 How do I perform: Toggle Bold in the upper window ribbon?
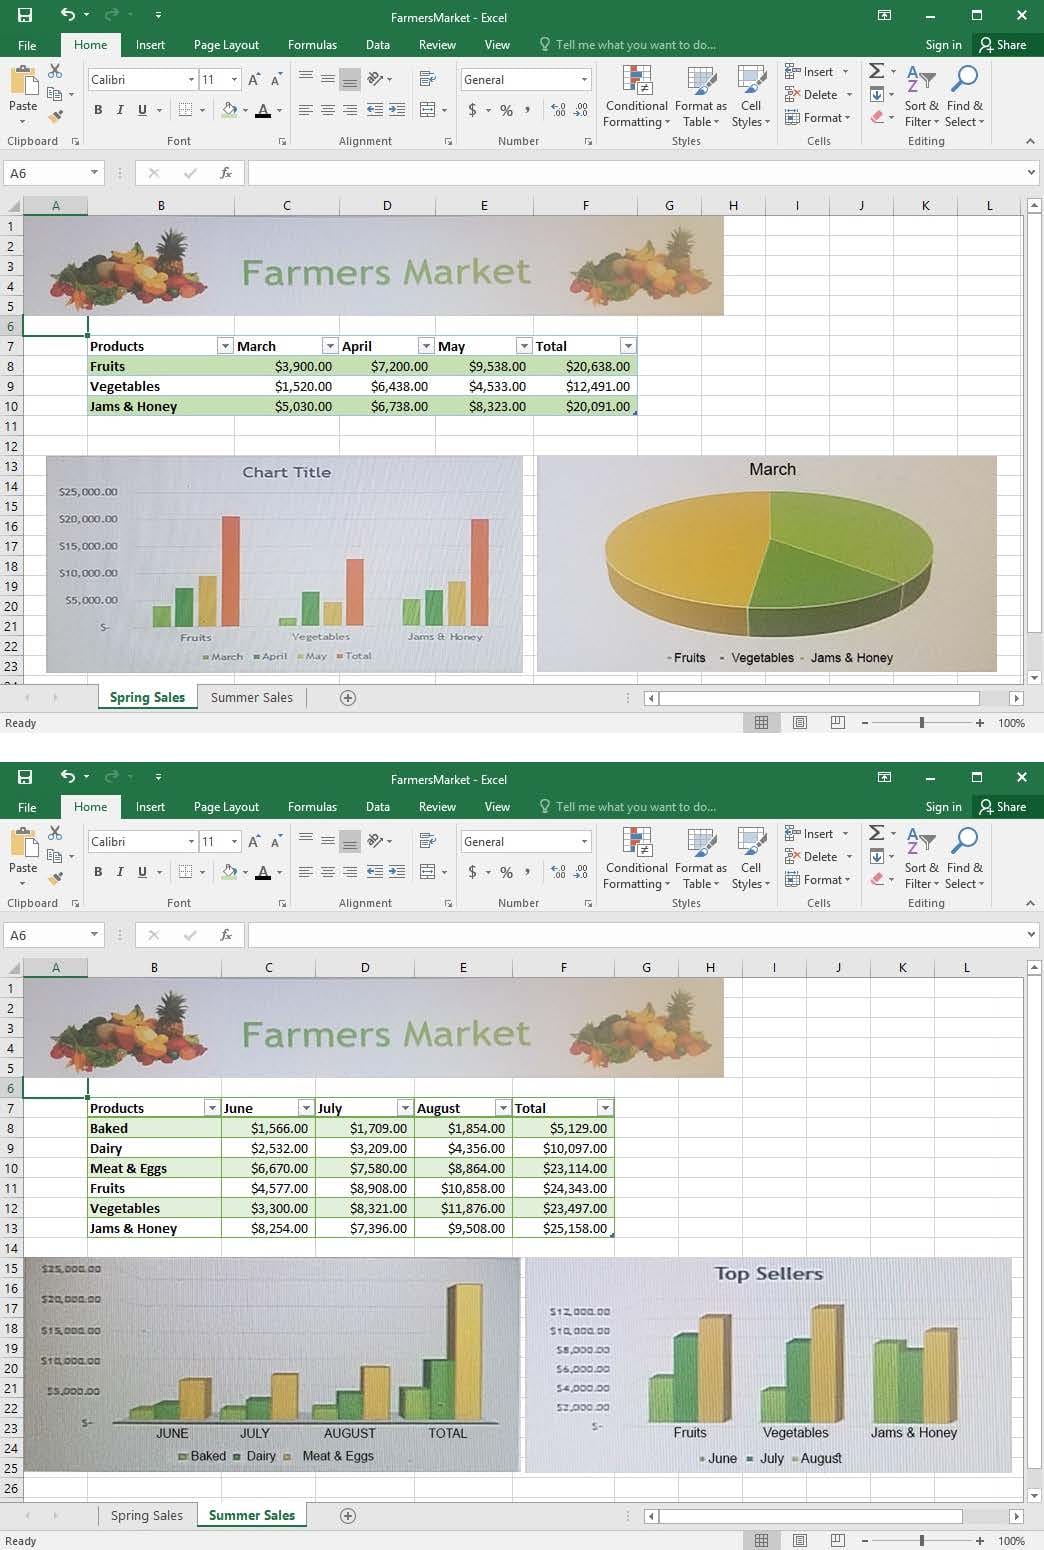pos(98,110)
